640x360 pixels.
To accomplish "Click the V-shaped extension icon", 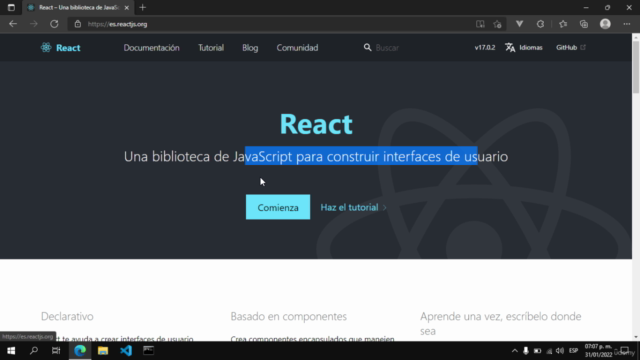I will pos(519,24).
